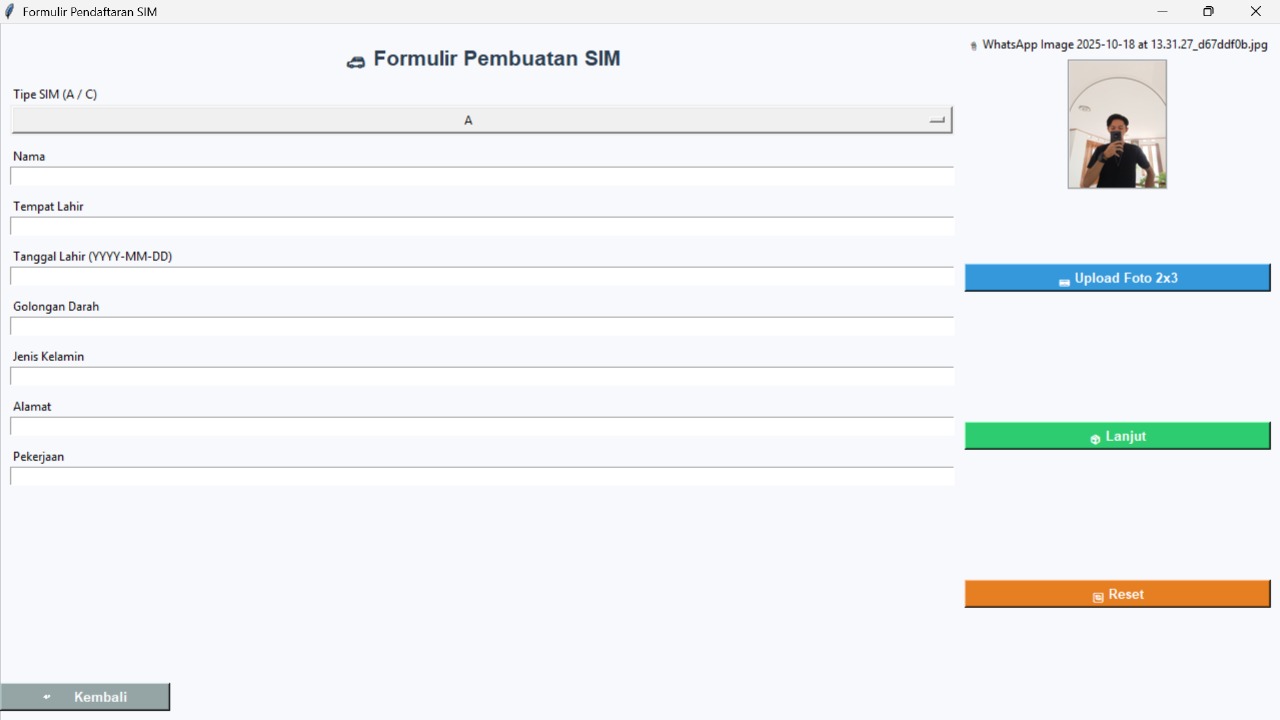
Task: Click the uploaded photo preview thumbnail
Action: (1117, 124)
